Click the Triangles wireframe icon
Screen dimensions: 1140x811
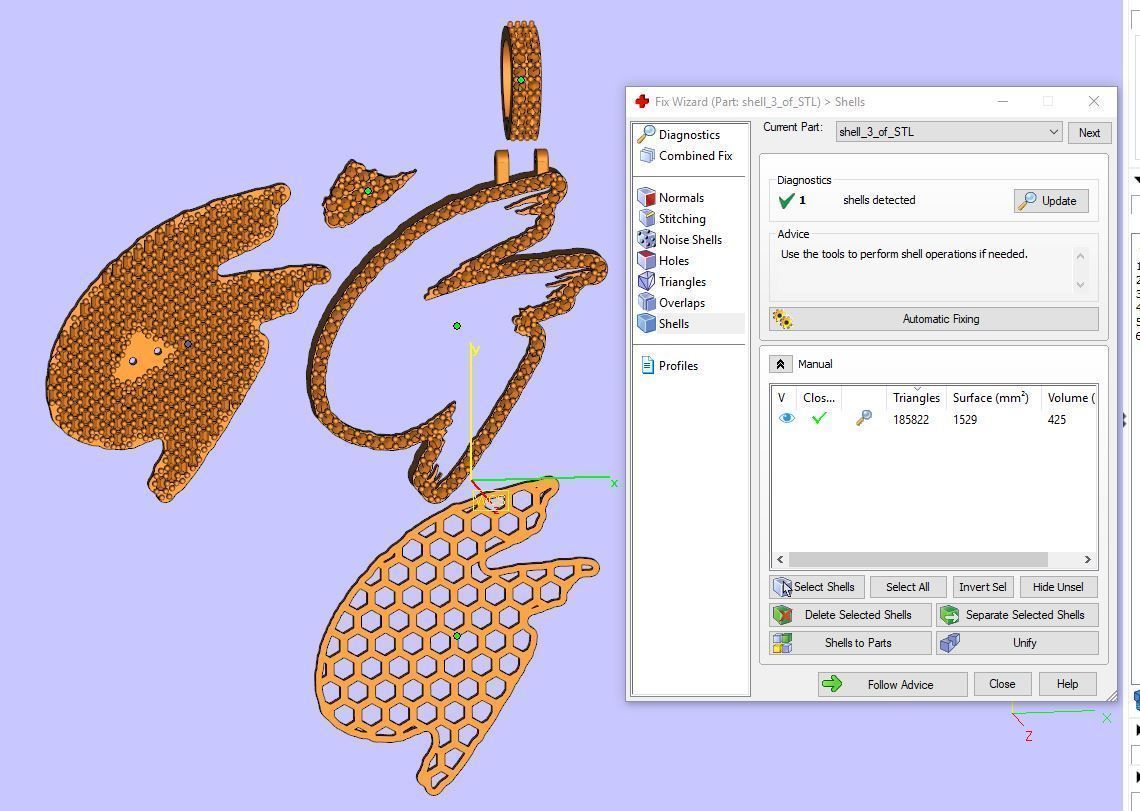tap(646, 281)
